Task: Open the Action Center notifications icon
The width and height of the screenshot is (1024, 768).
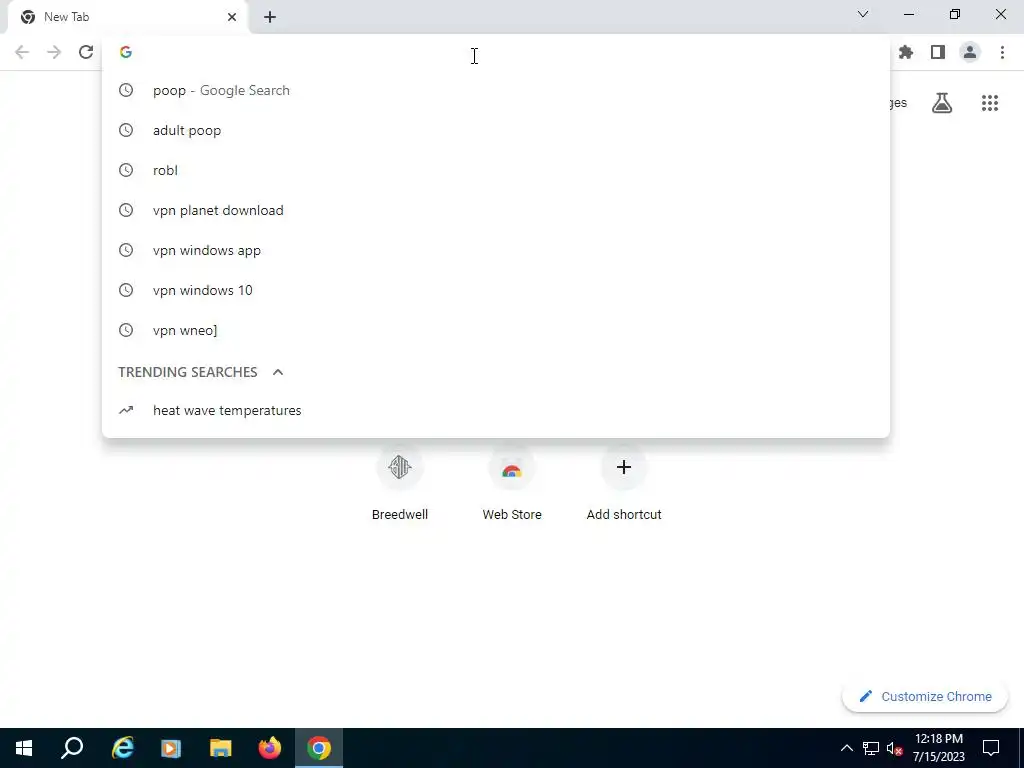Action: tap(991, 748)
